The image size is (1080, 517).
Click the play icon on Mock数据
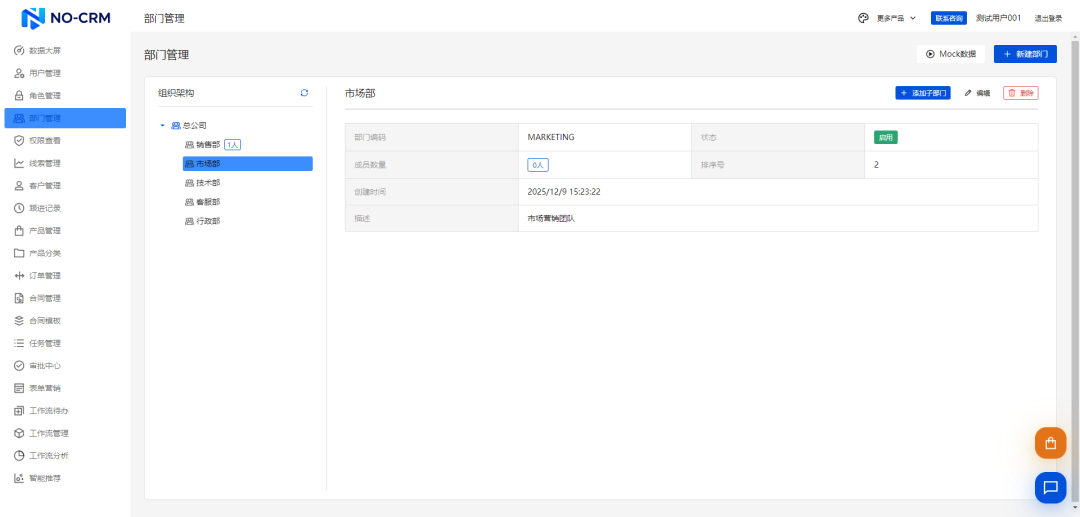point(930,54)
